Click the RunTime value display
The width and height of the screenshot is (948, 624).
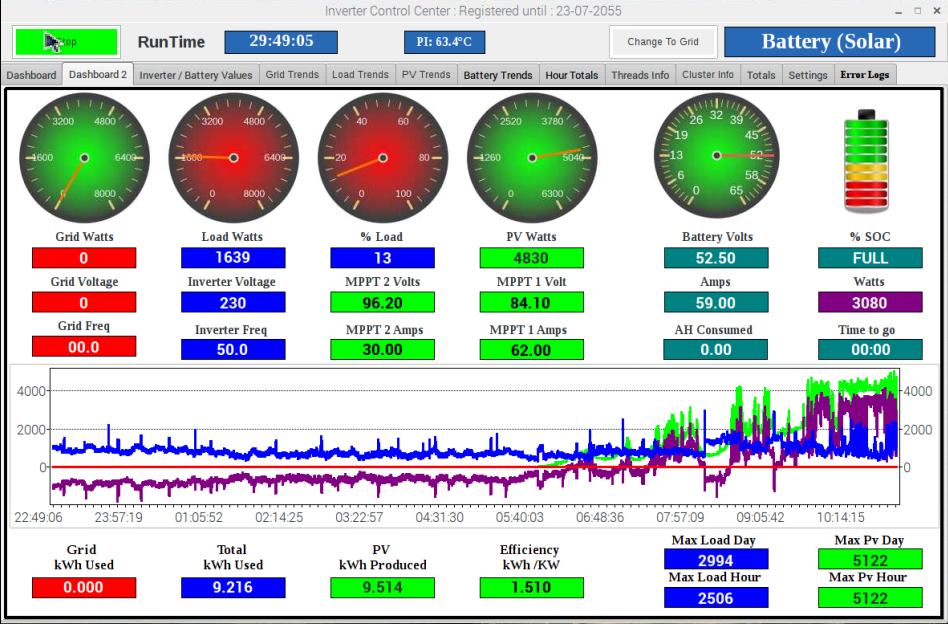point(281,42)
